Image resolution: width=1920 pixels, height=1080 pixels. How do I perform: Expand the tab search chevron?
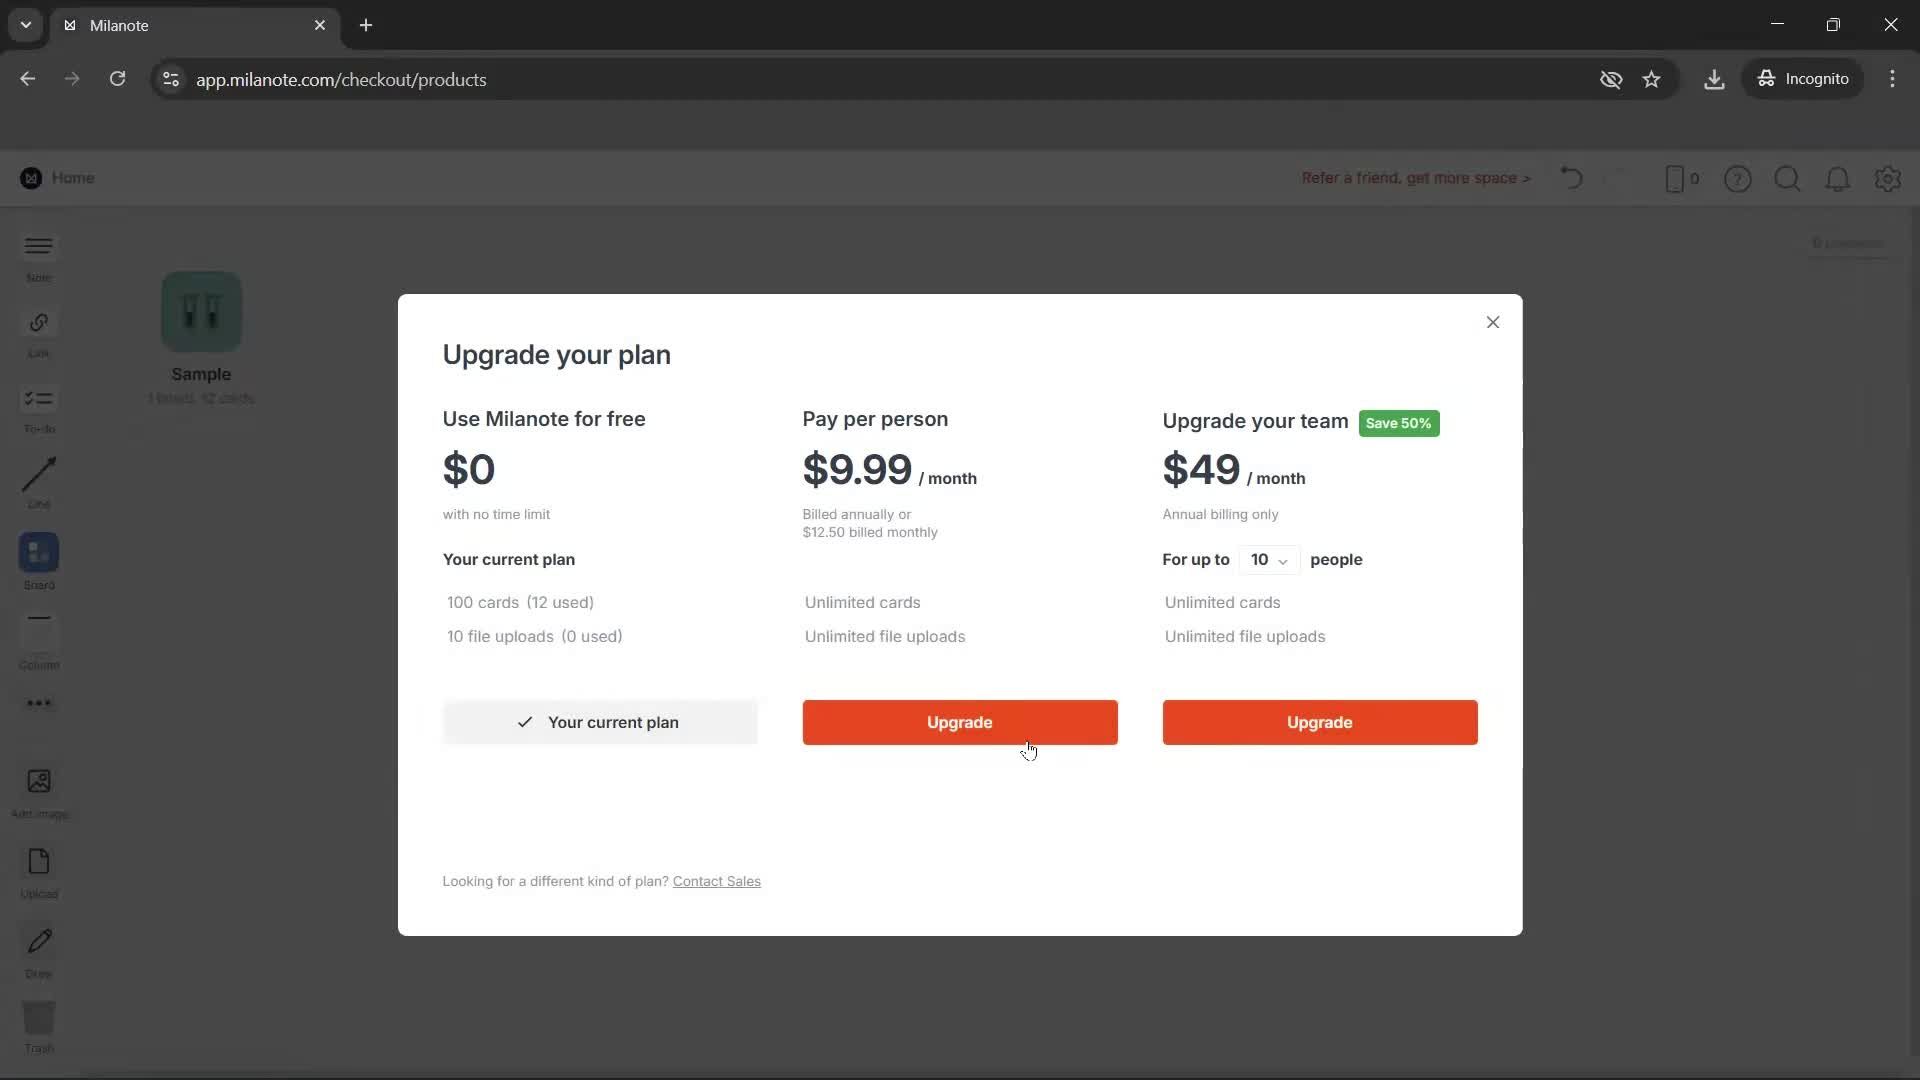click(25, 25)
